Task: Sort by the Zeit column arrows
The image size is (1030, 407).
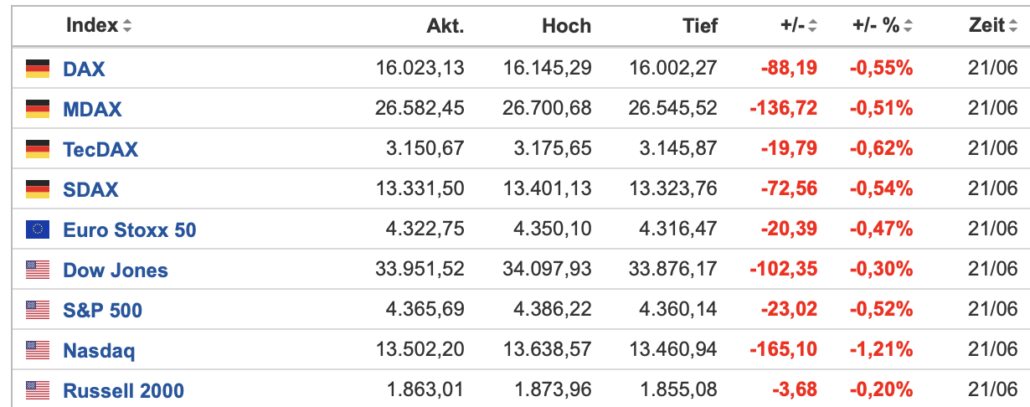Action: point(1013,26)
